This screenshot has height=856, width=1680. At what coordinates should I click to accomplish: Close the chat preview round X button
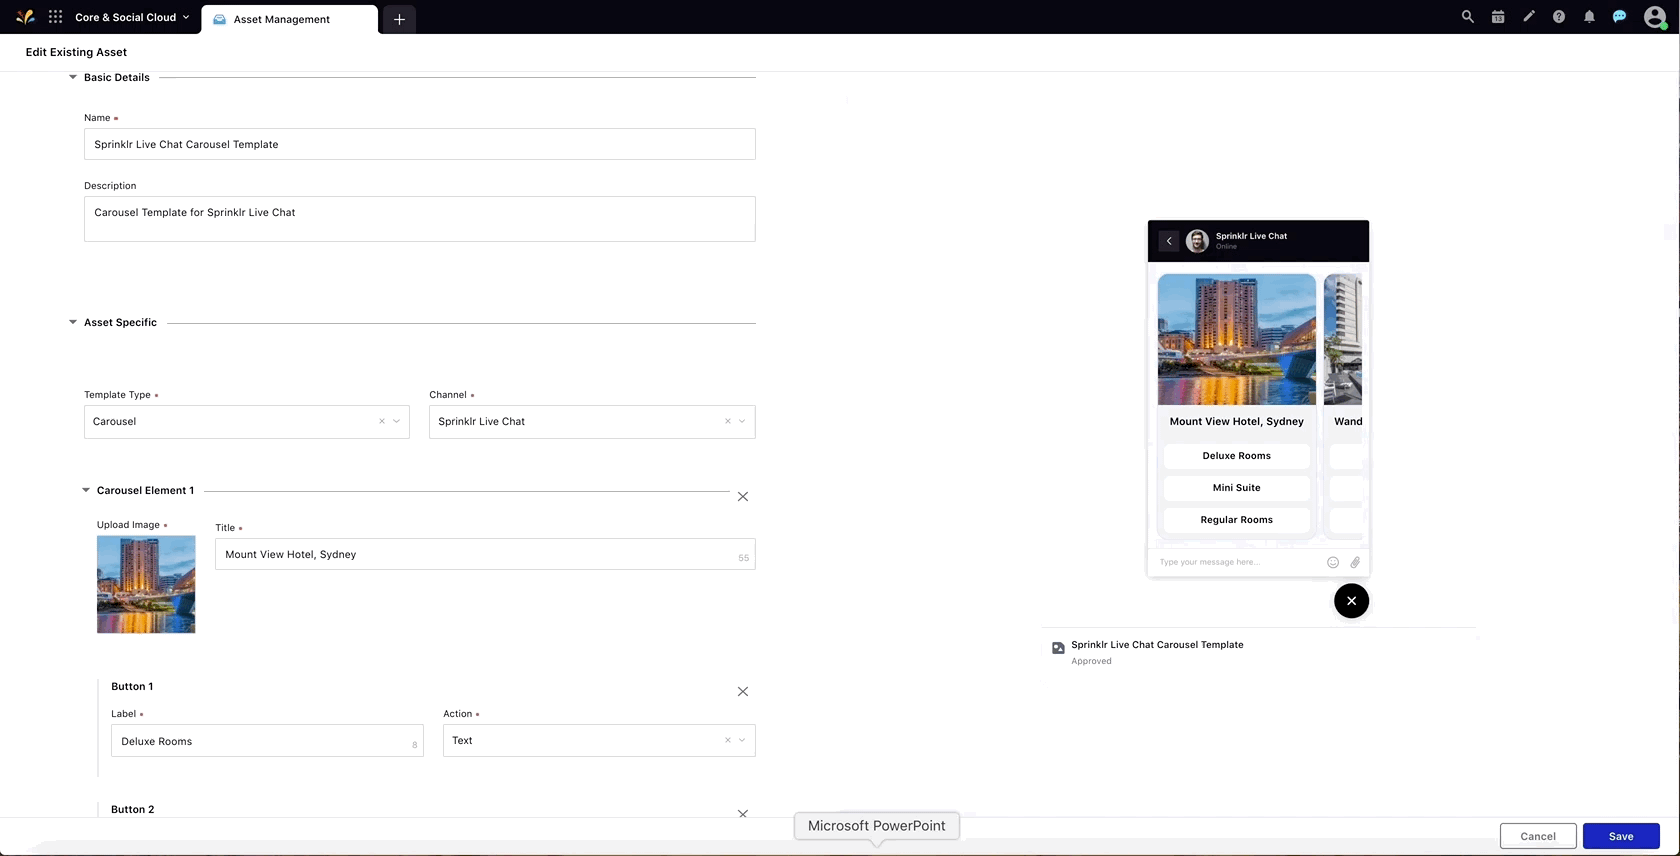coord(1351,601)
